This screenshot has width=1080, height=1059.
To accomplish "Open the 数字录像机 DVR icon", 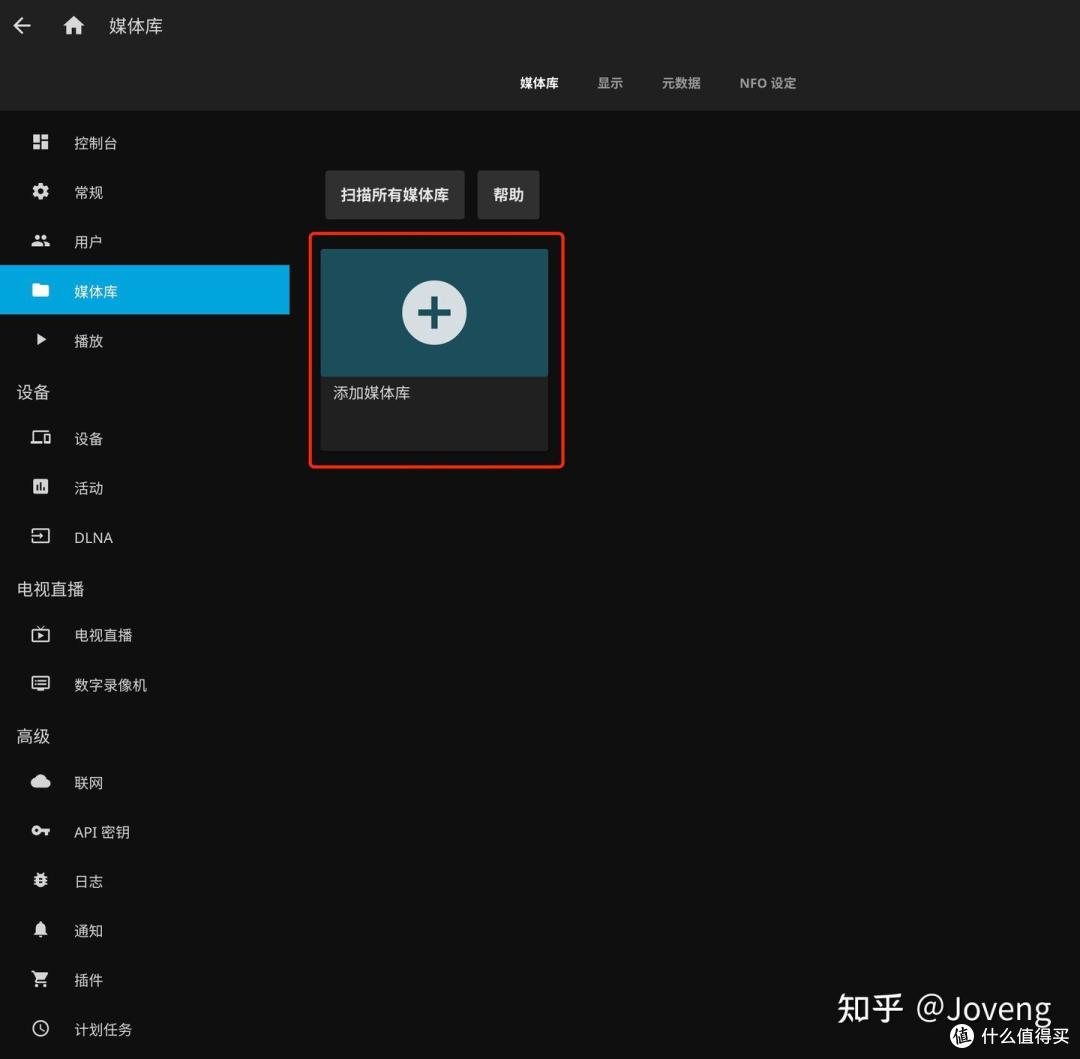I will [40, 683].
